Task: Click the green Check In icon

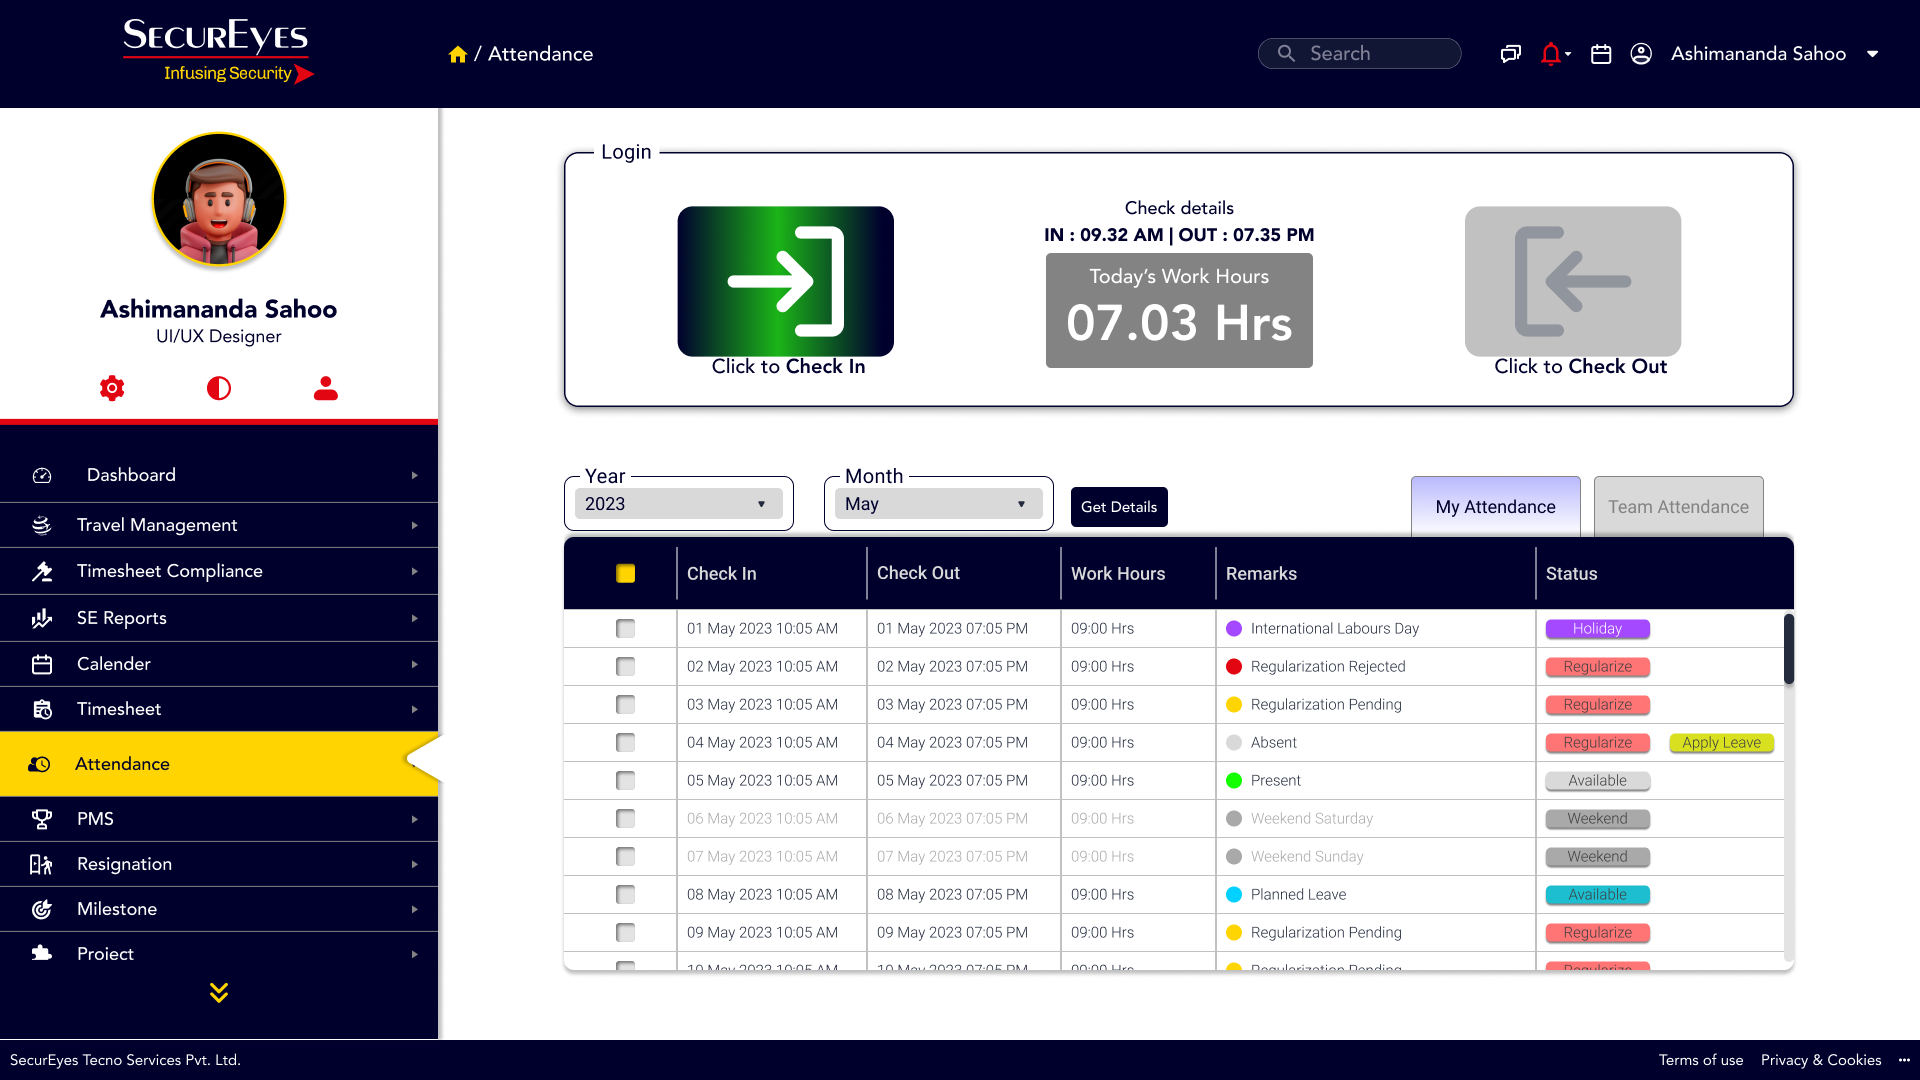Action: pyautogui.click(x=785, y=281)
